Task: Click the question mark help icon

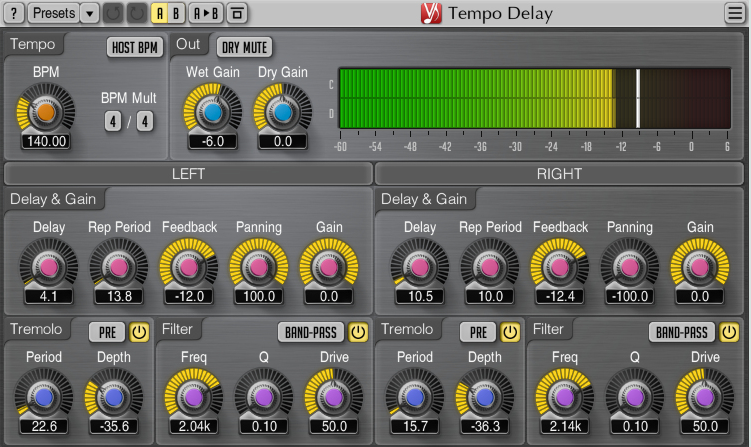Action: pos(14,13)
